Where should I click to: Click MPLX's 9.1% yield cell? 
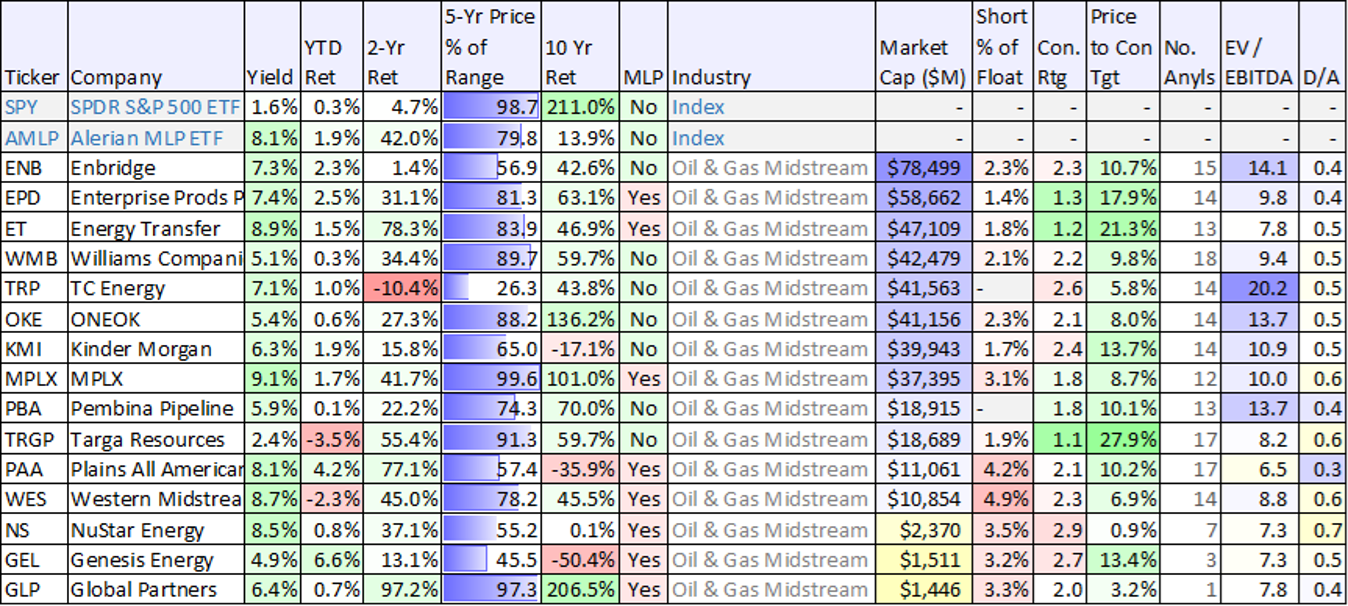point(272,379)
